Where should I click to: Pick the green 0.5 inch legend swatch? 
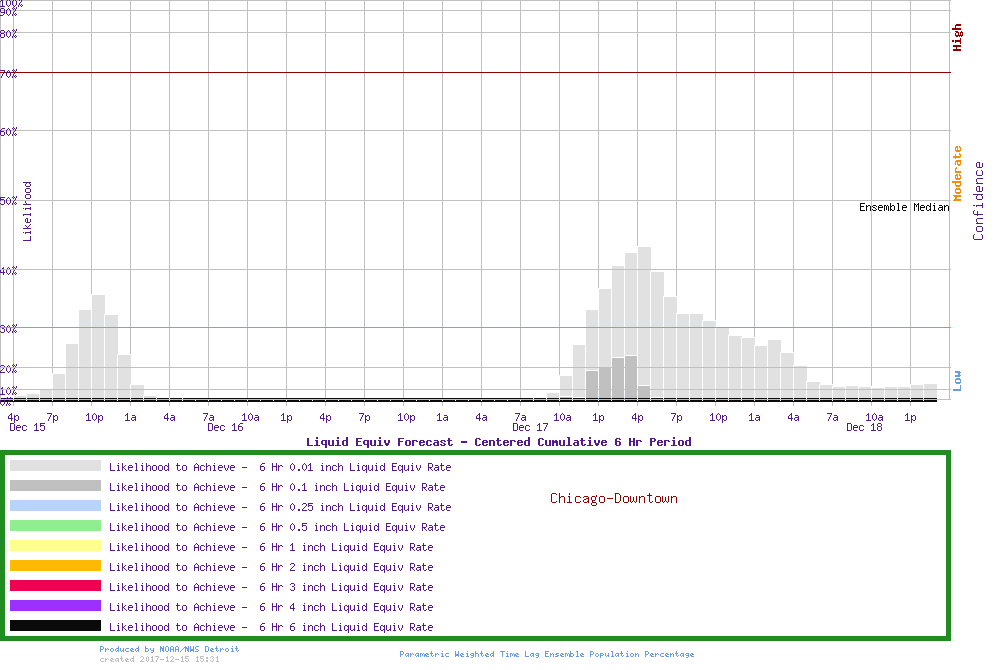pos(55,526)
